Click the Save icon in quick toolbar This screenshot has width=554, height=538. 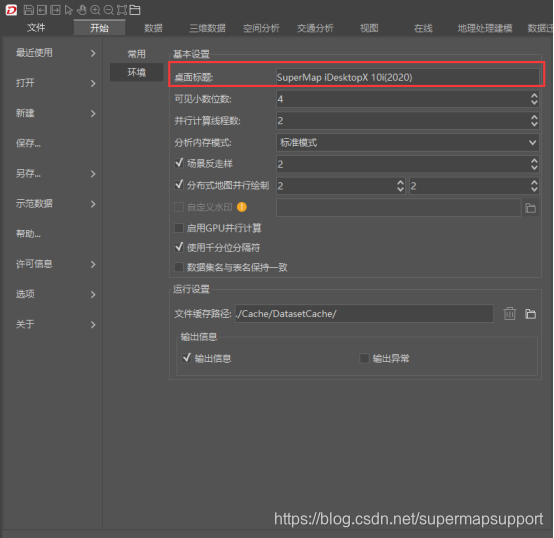click(x=29, y=10)
